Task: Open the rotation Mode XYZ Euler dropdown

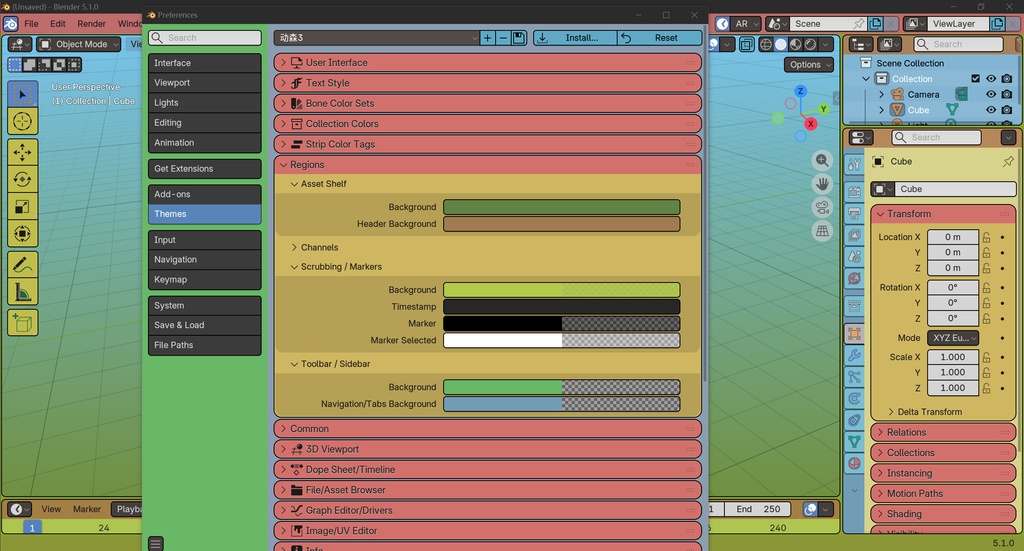Action: pyautogui.click(x=953, y=338)
